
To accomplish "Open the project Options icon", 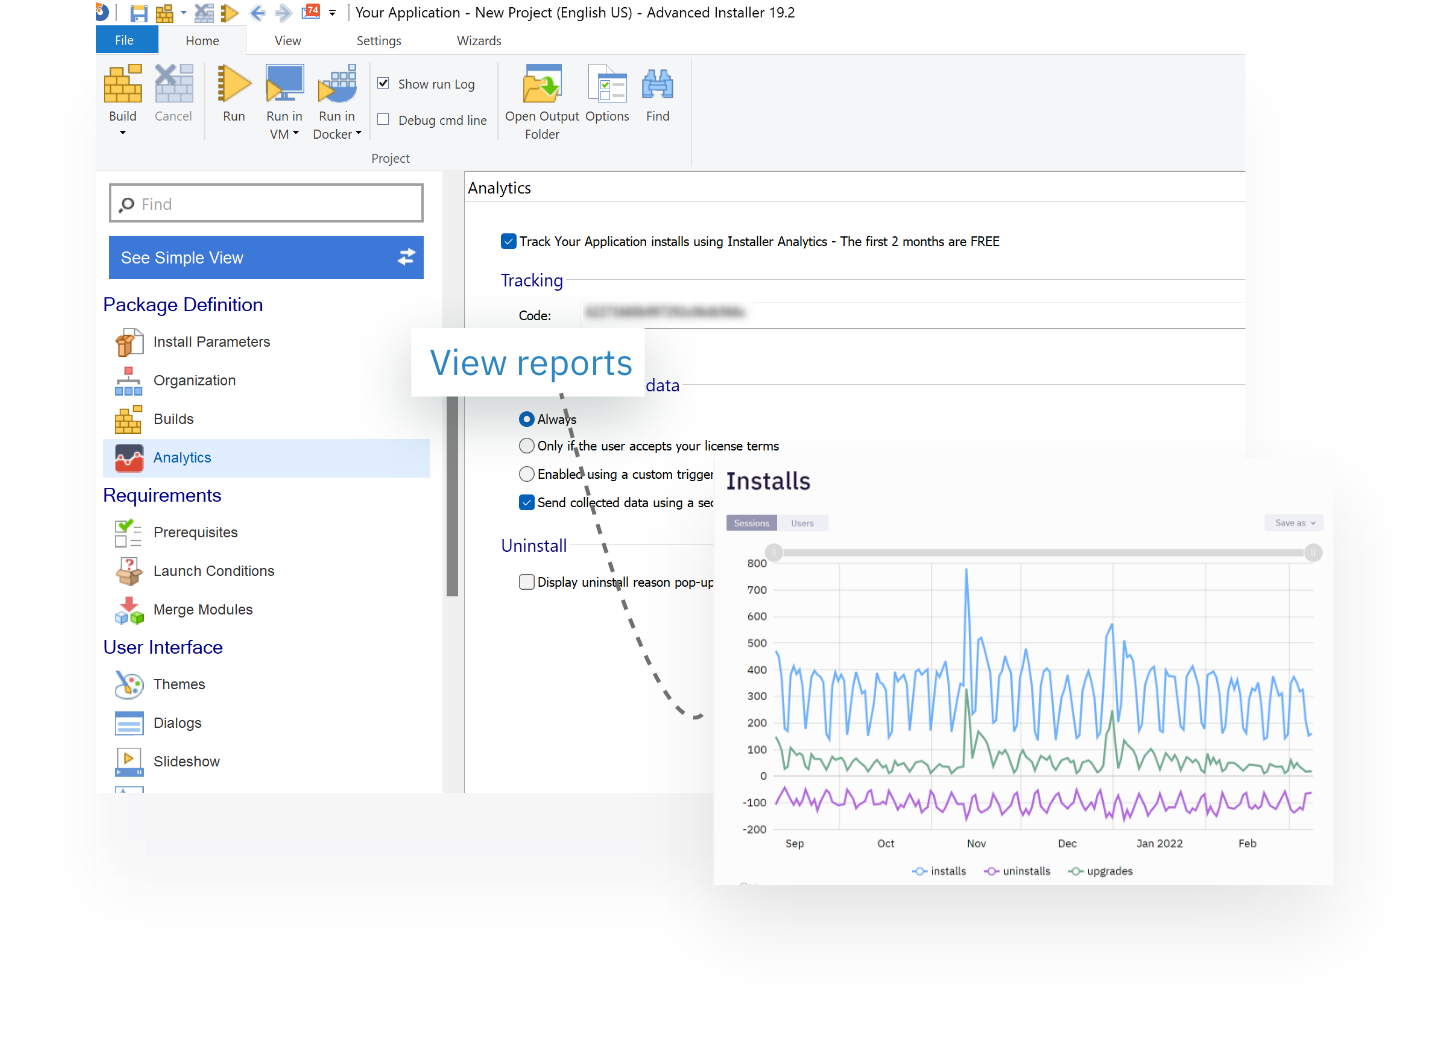I will pyautogui.click(x=607, y=86).
